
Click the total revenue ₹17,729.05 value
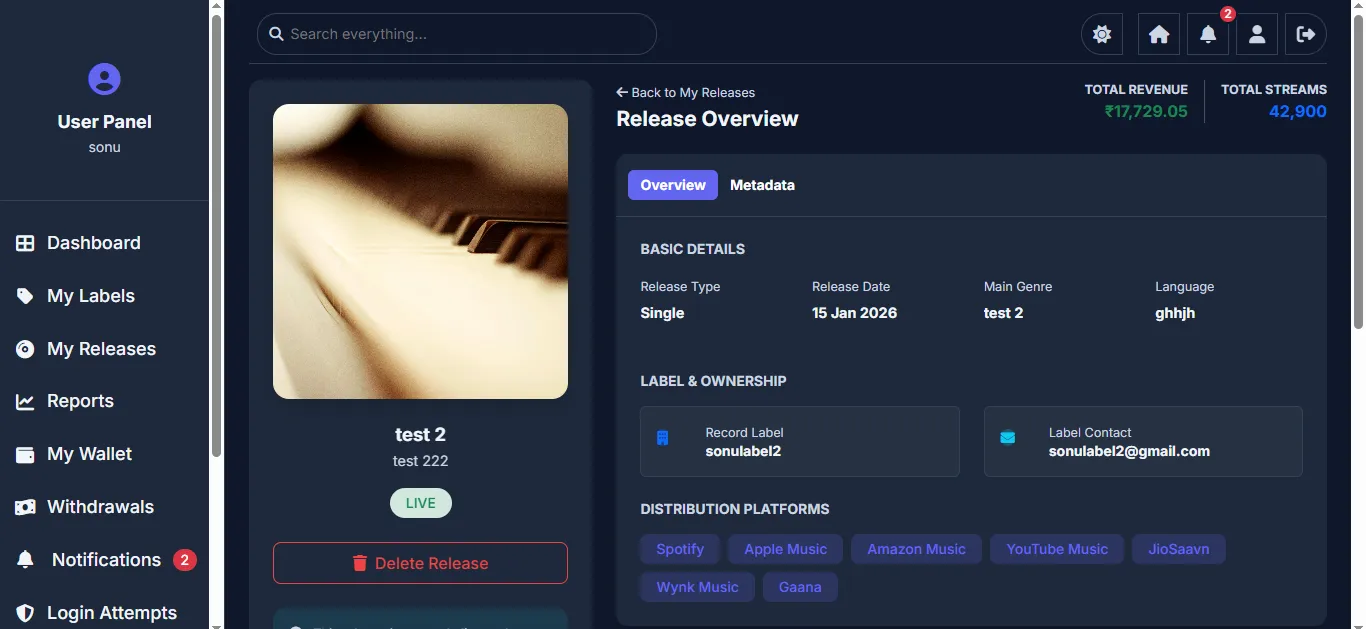1146,111
